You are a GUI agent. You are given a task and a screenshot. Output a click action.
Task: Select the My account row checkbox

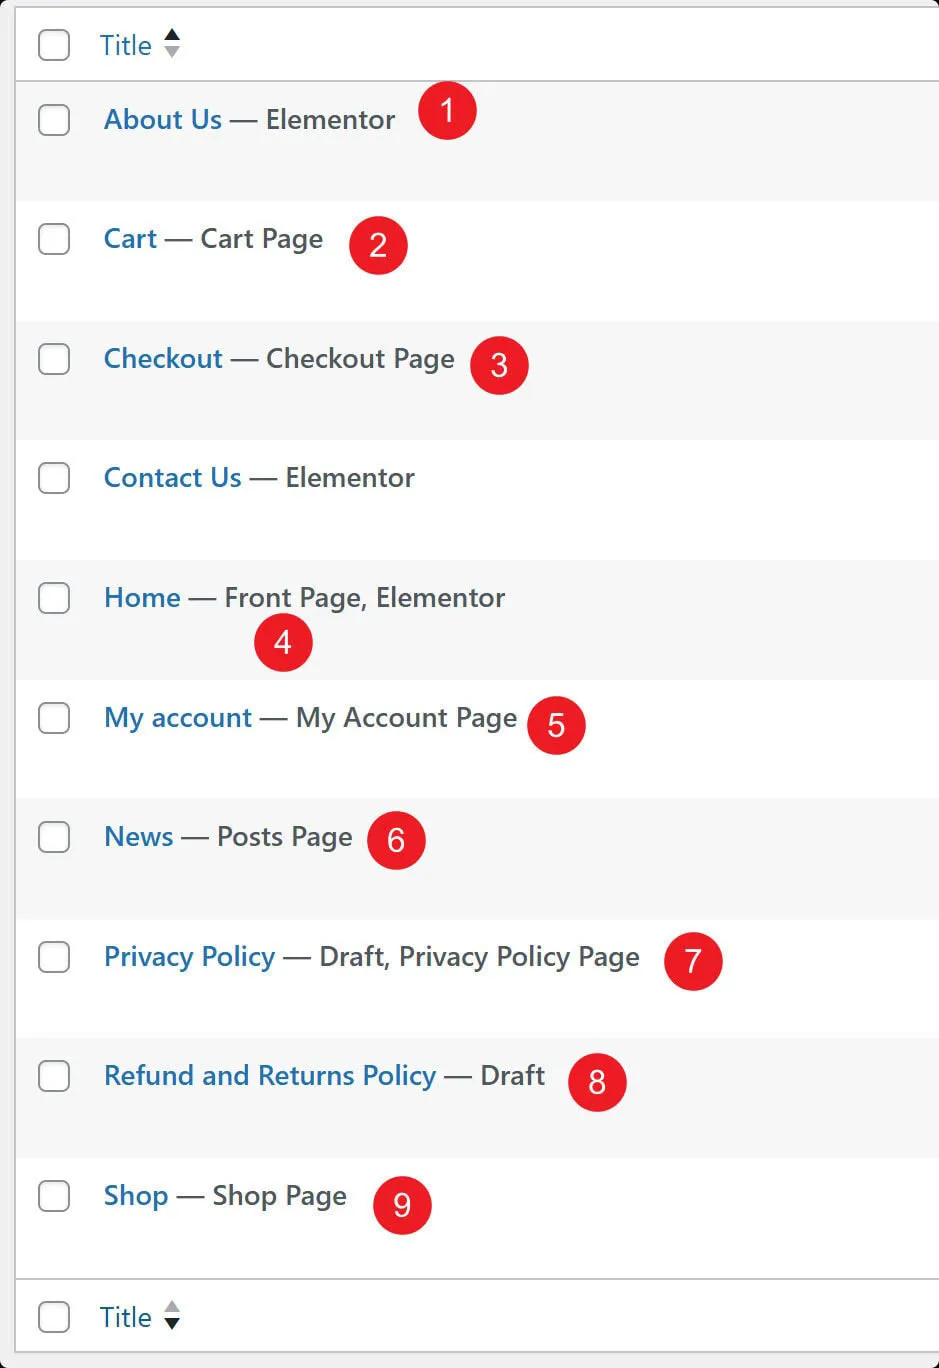[x=54, y=718]
